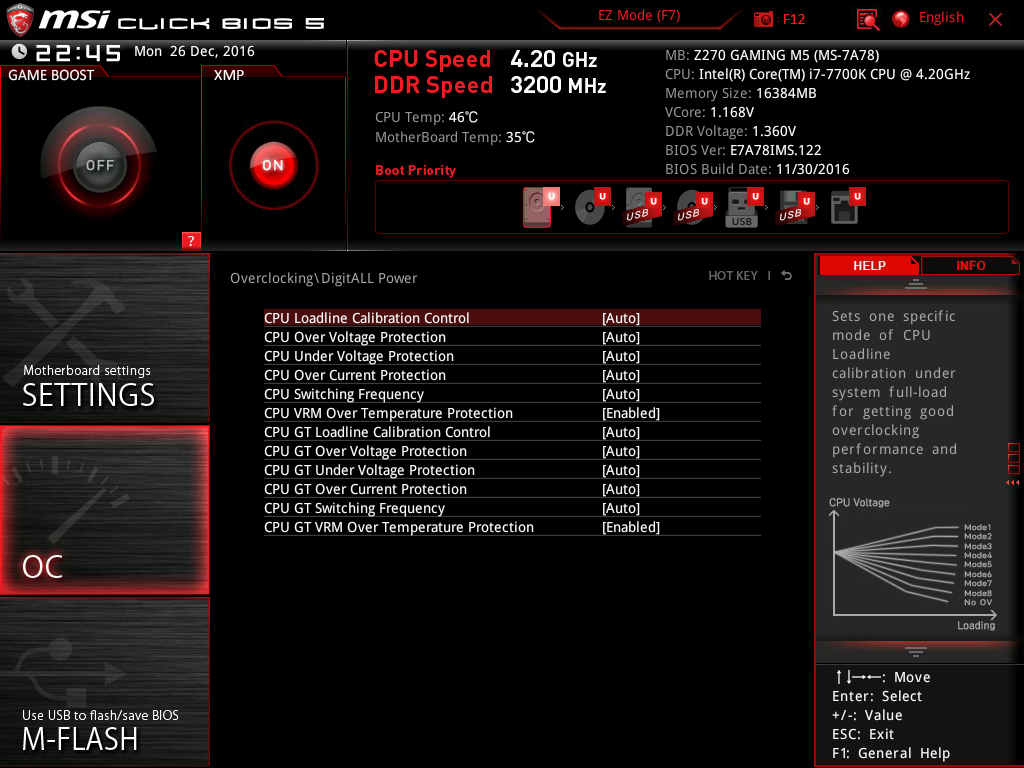The image size is (1024, 768).
Task: Click the date Mon 26 Dec, 2016
Action: (x=194, y=51)
